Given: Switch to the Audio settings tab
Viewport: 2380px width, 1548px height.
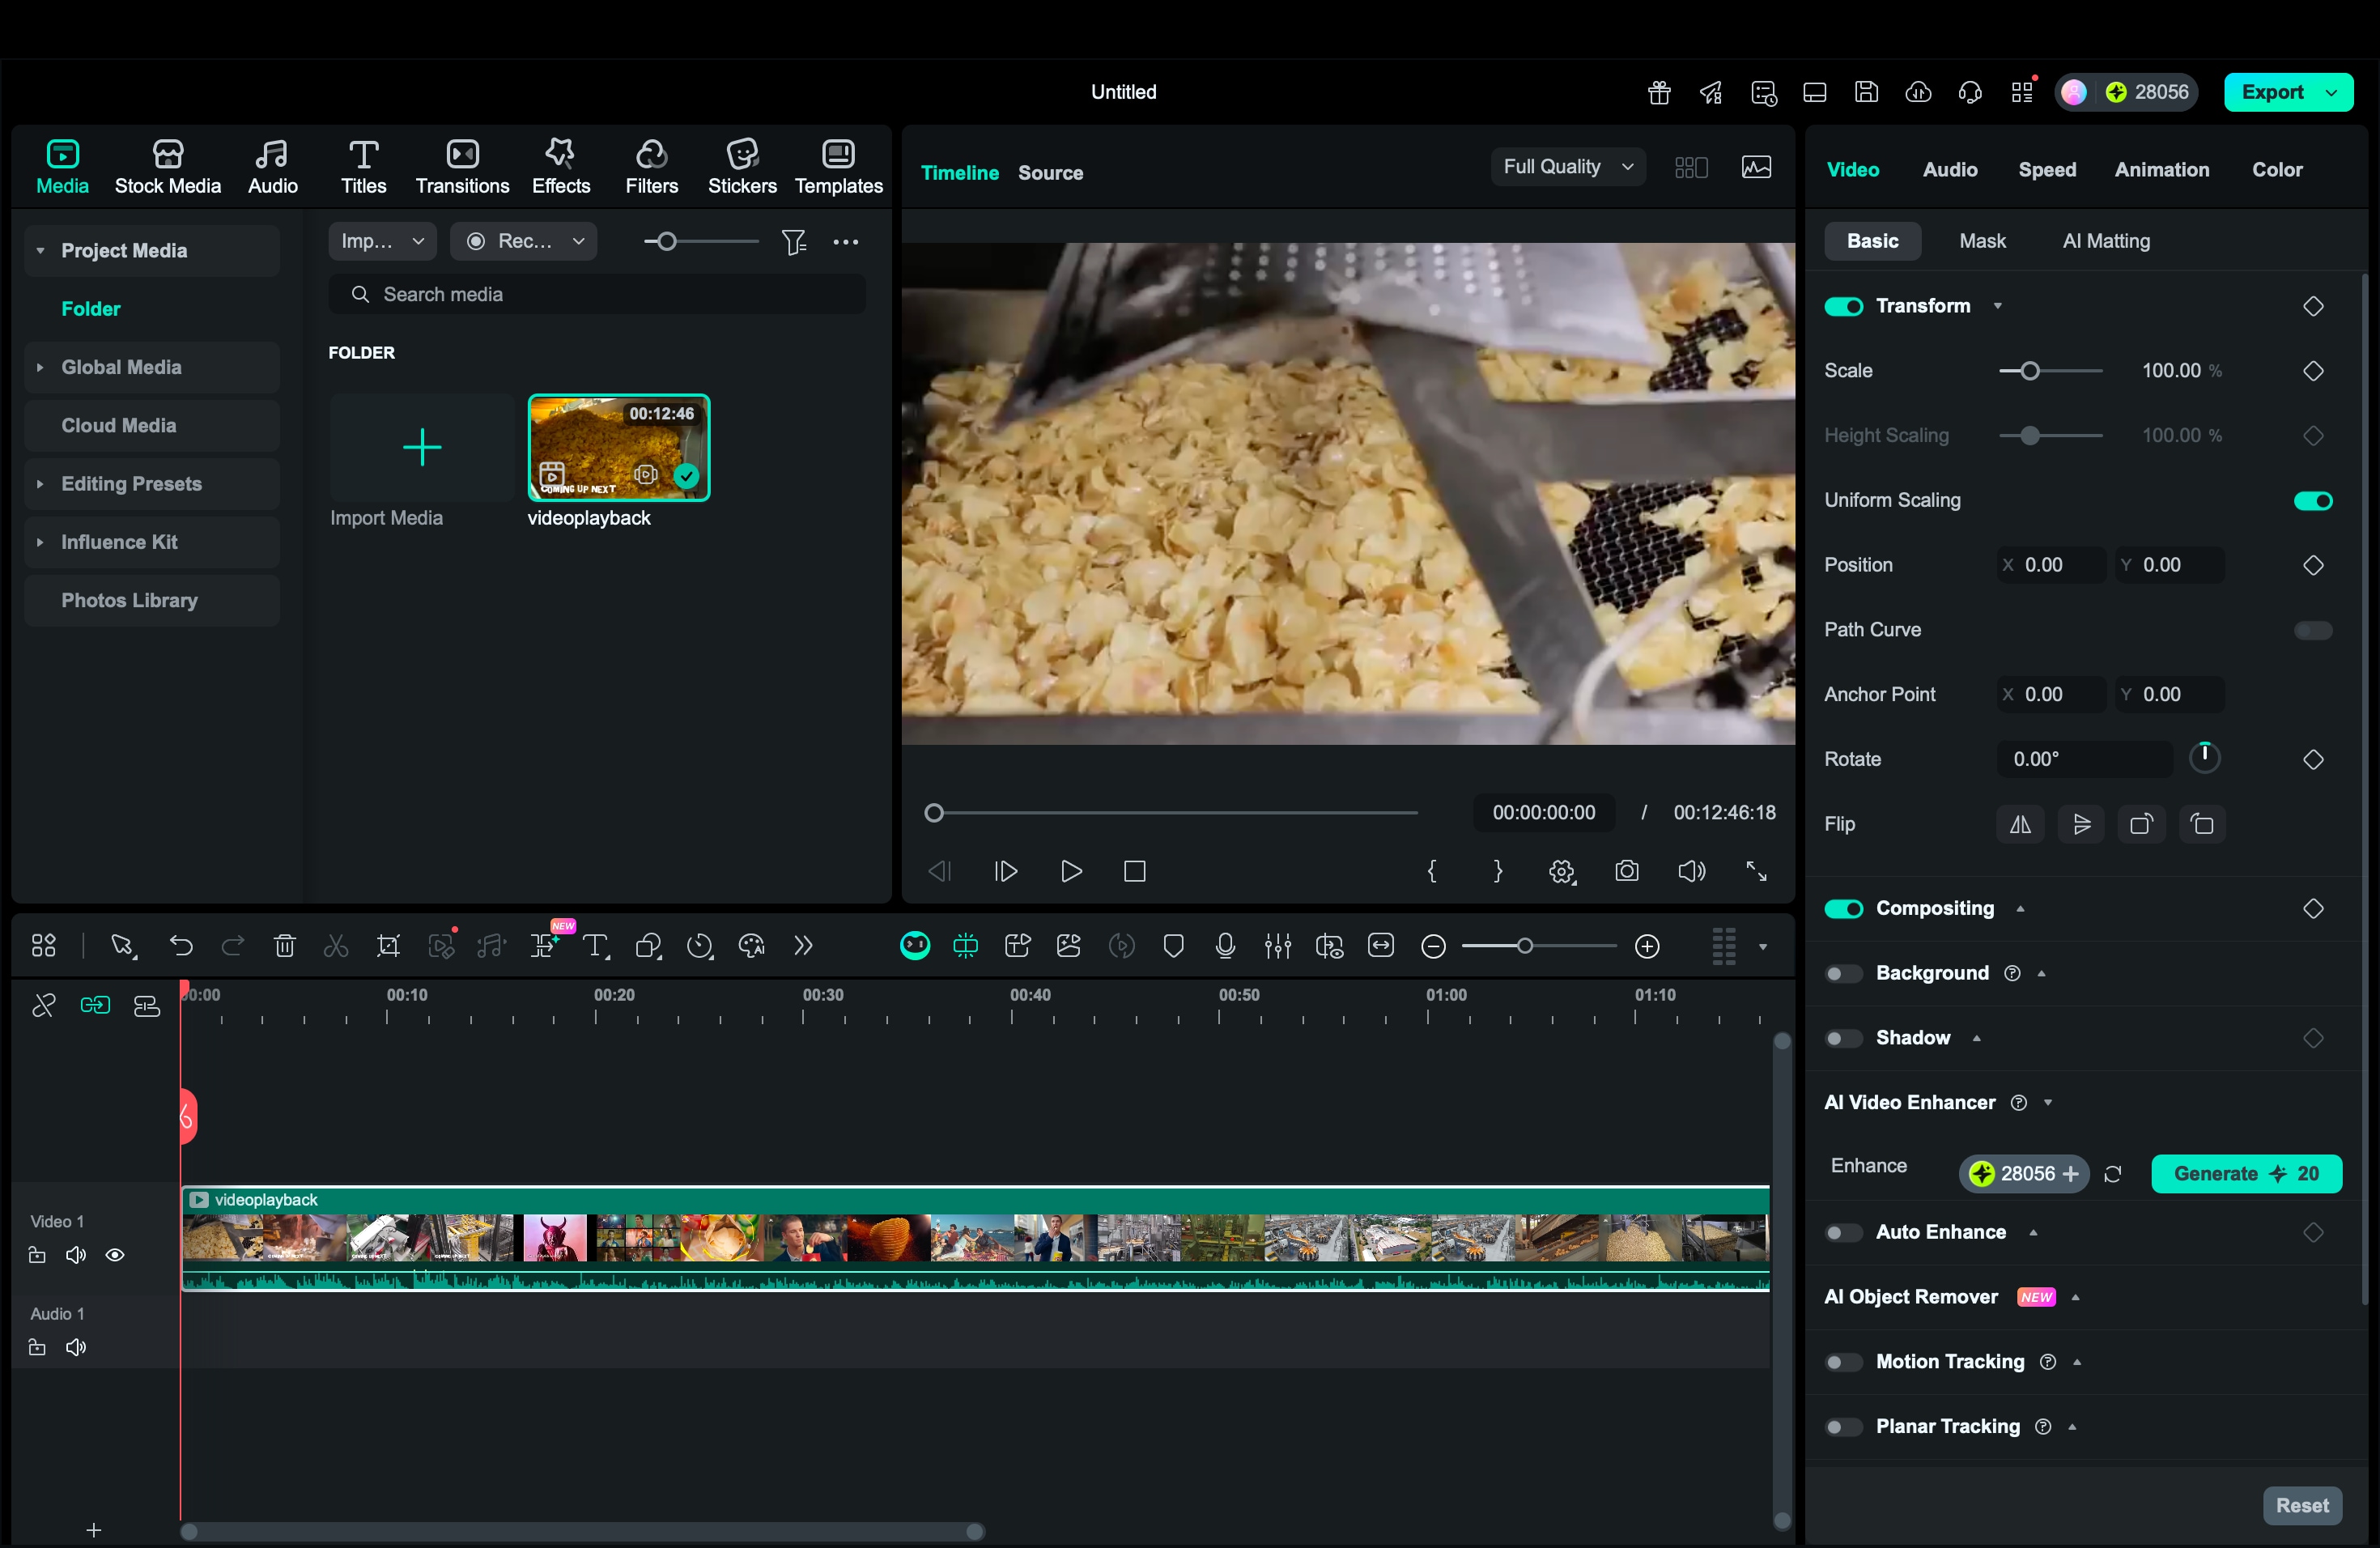Looking at the screenshot, I should point(1949,169).
